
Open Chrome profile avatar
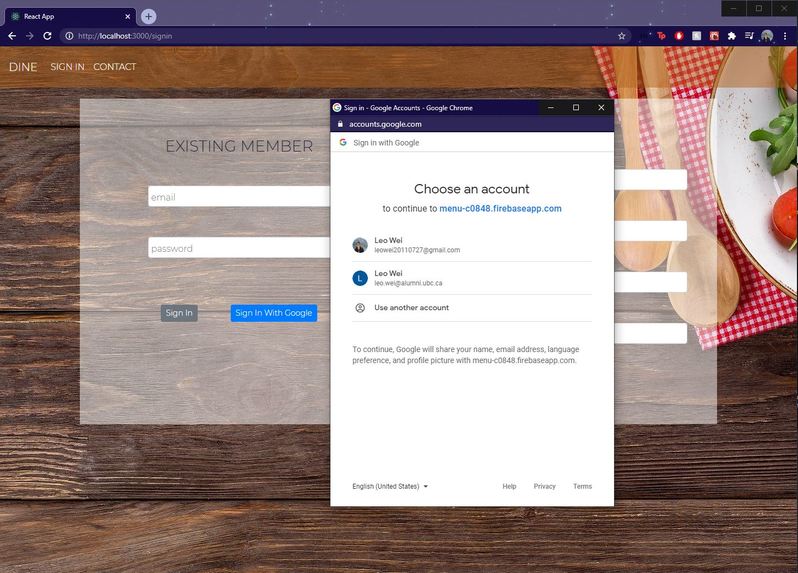click(x=767, y=36)
